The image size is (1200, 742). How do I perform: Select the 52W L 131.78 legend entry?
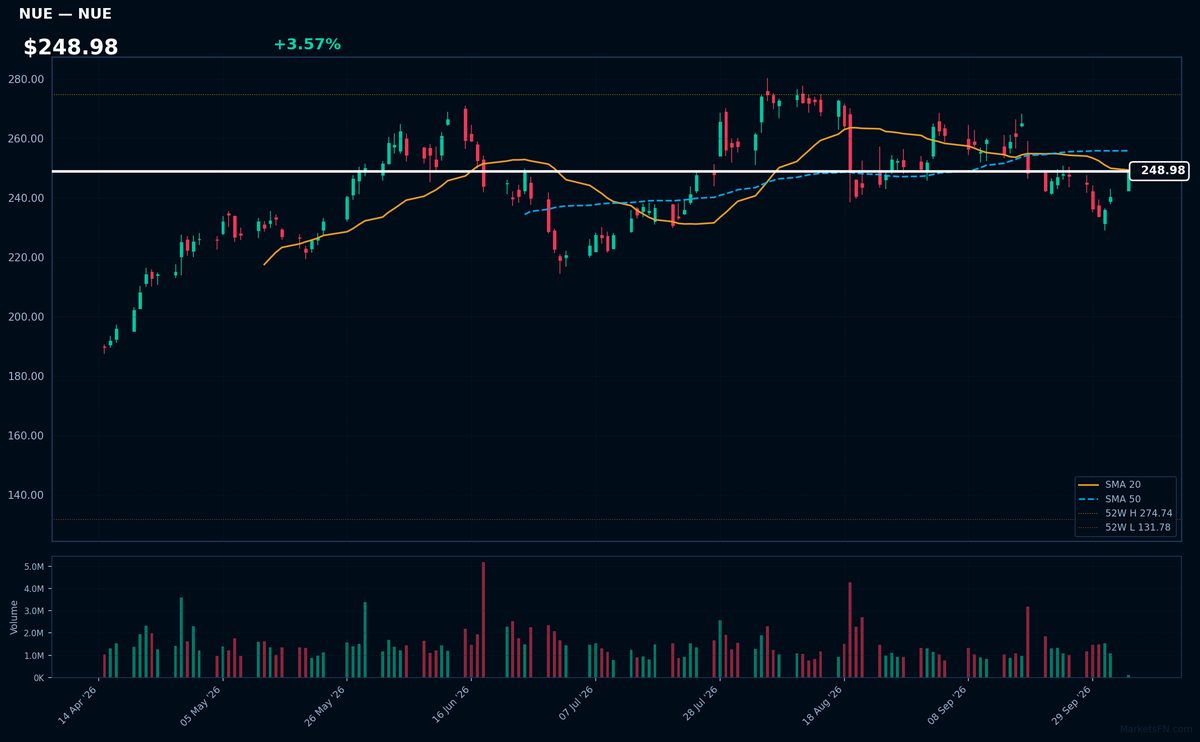point(1125,527)
